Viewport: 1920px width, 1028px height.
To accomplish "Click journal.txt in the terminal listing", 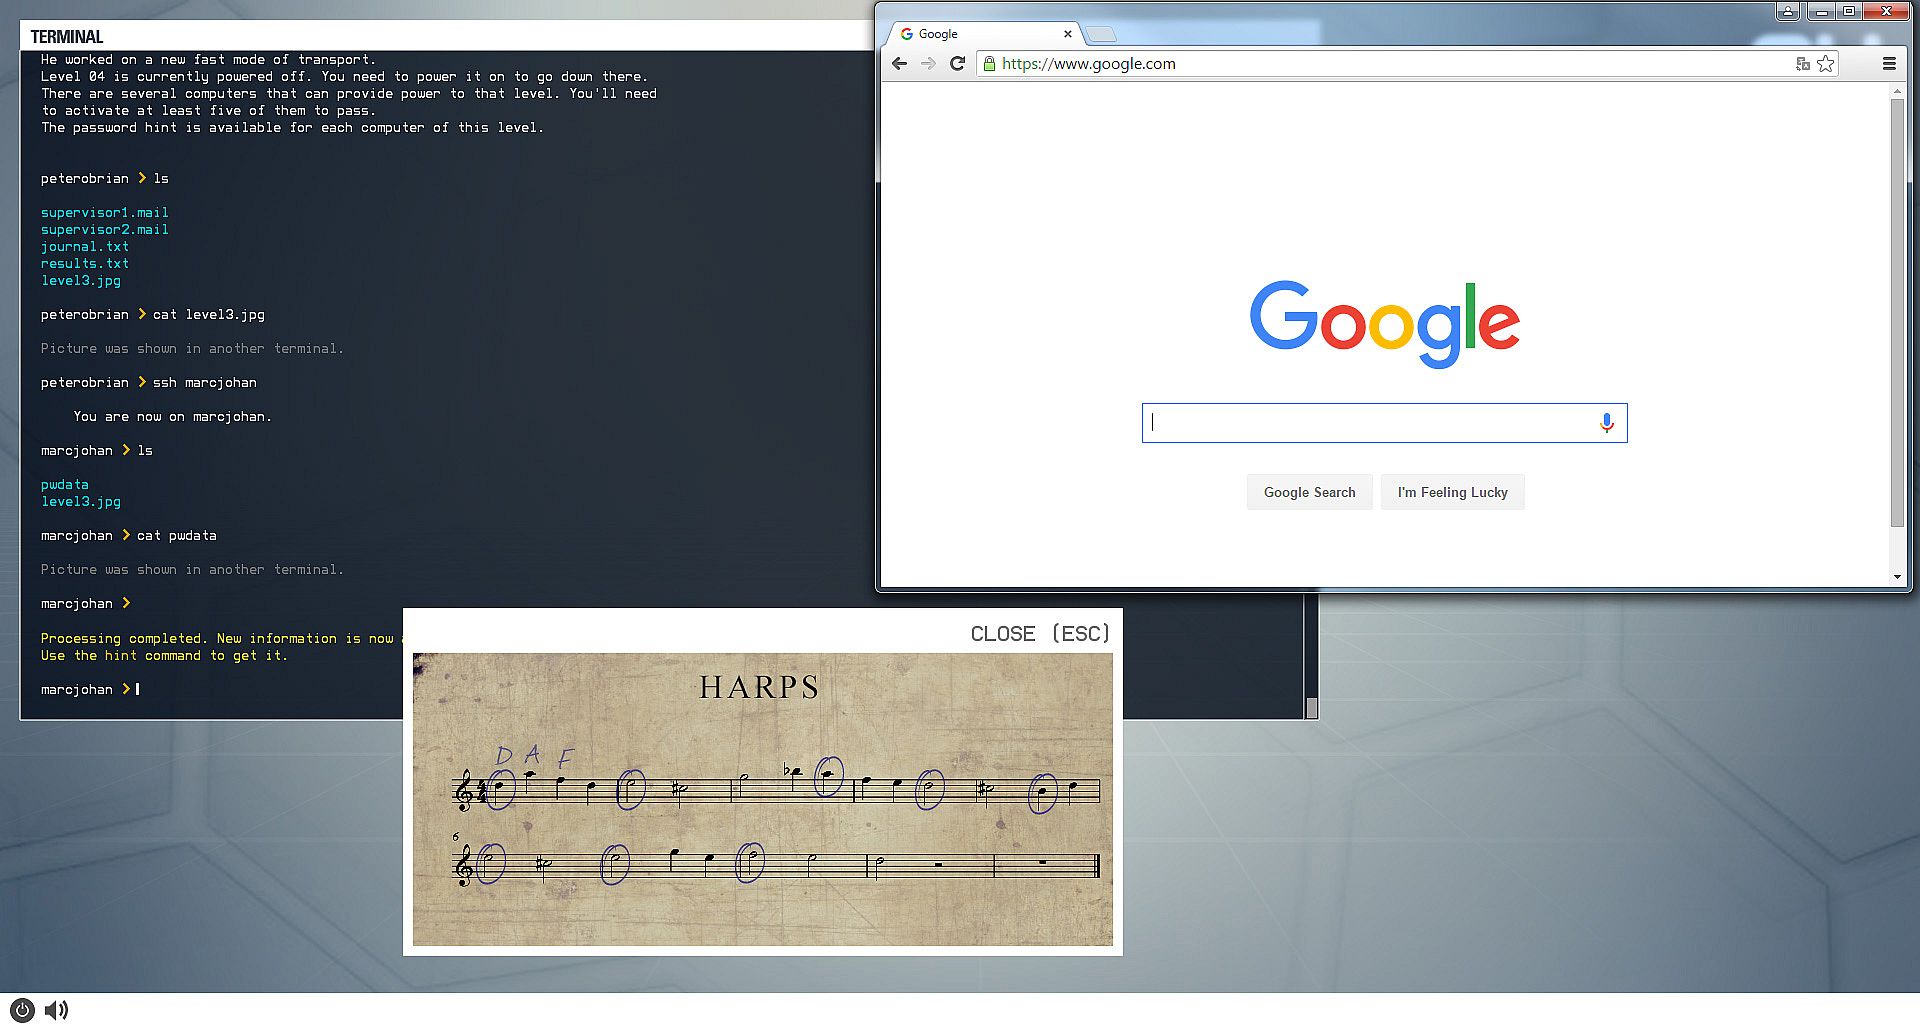I will tap(84, 246).
